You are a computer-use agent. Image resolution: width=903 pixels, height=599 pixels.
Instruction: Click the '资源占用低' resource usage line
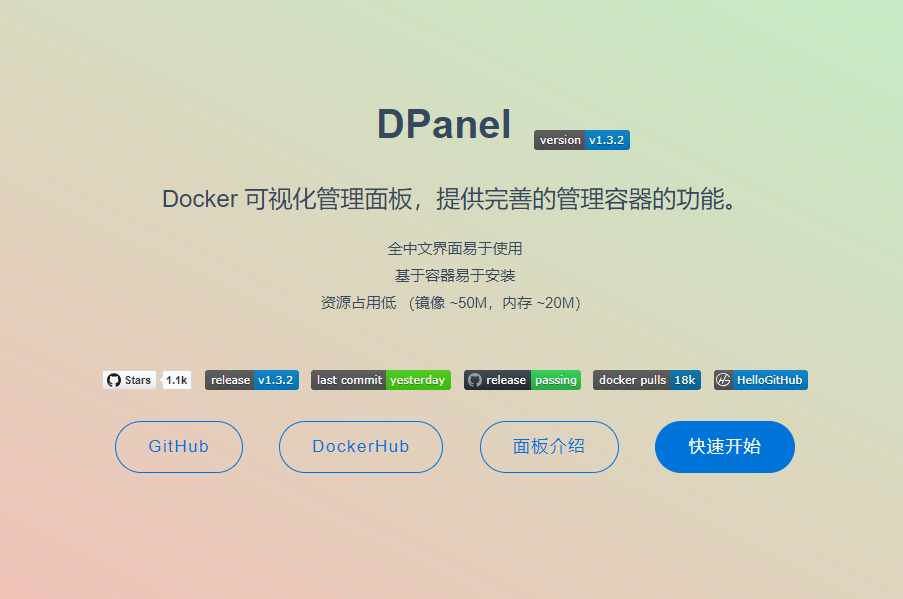[x=451, y=303]
